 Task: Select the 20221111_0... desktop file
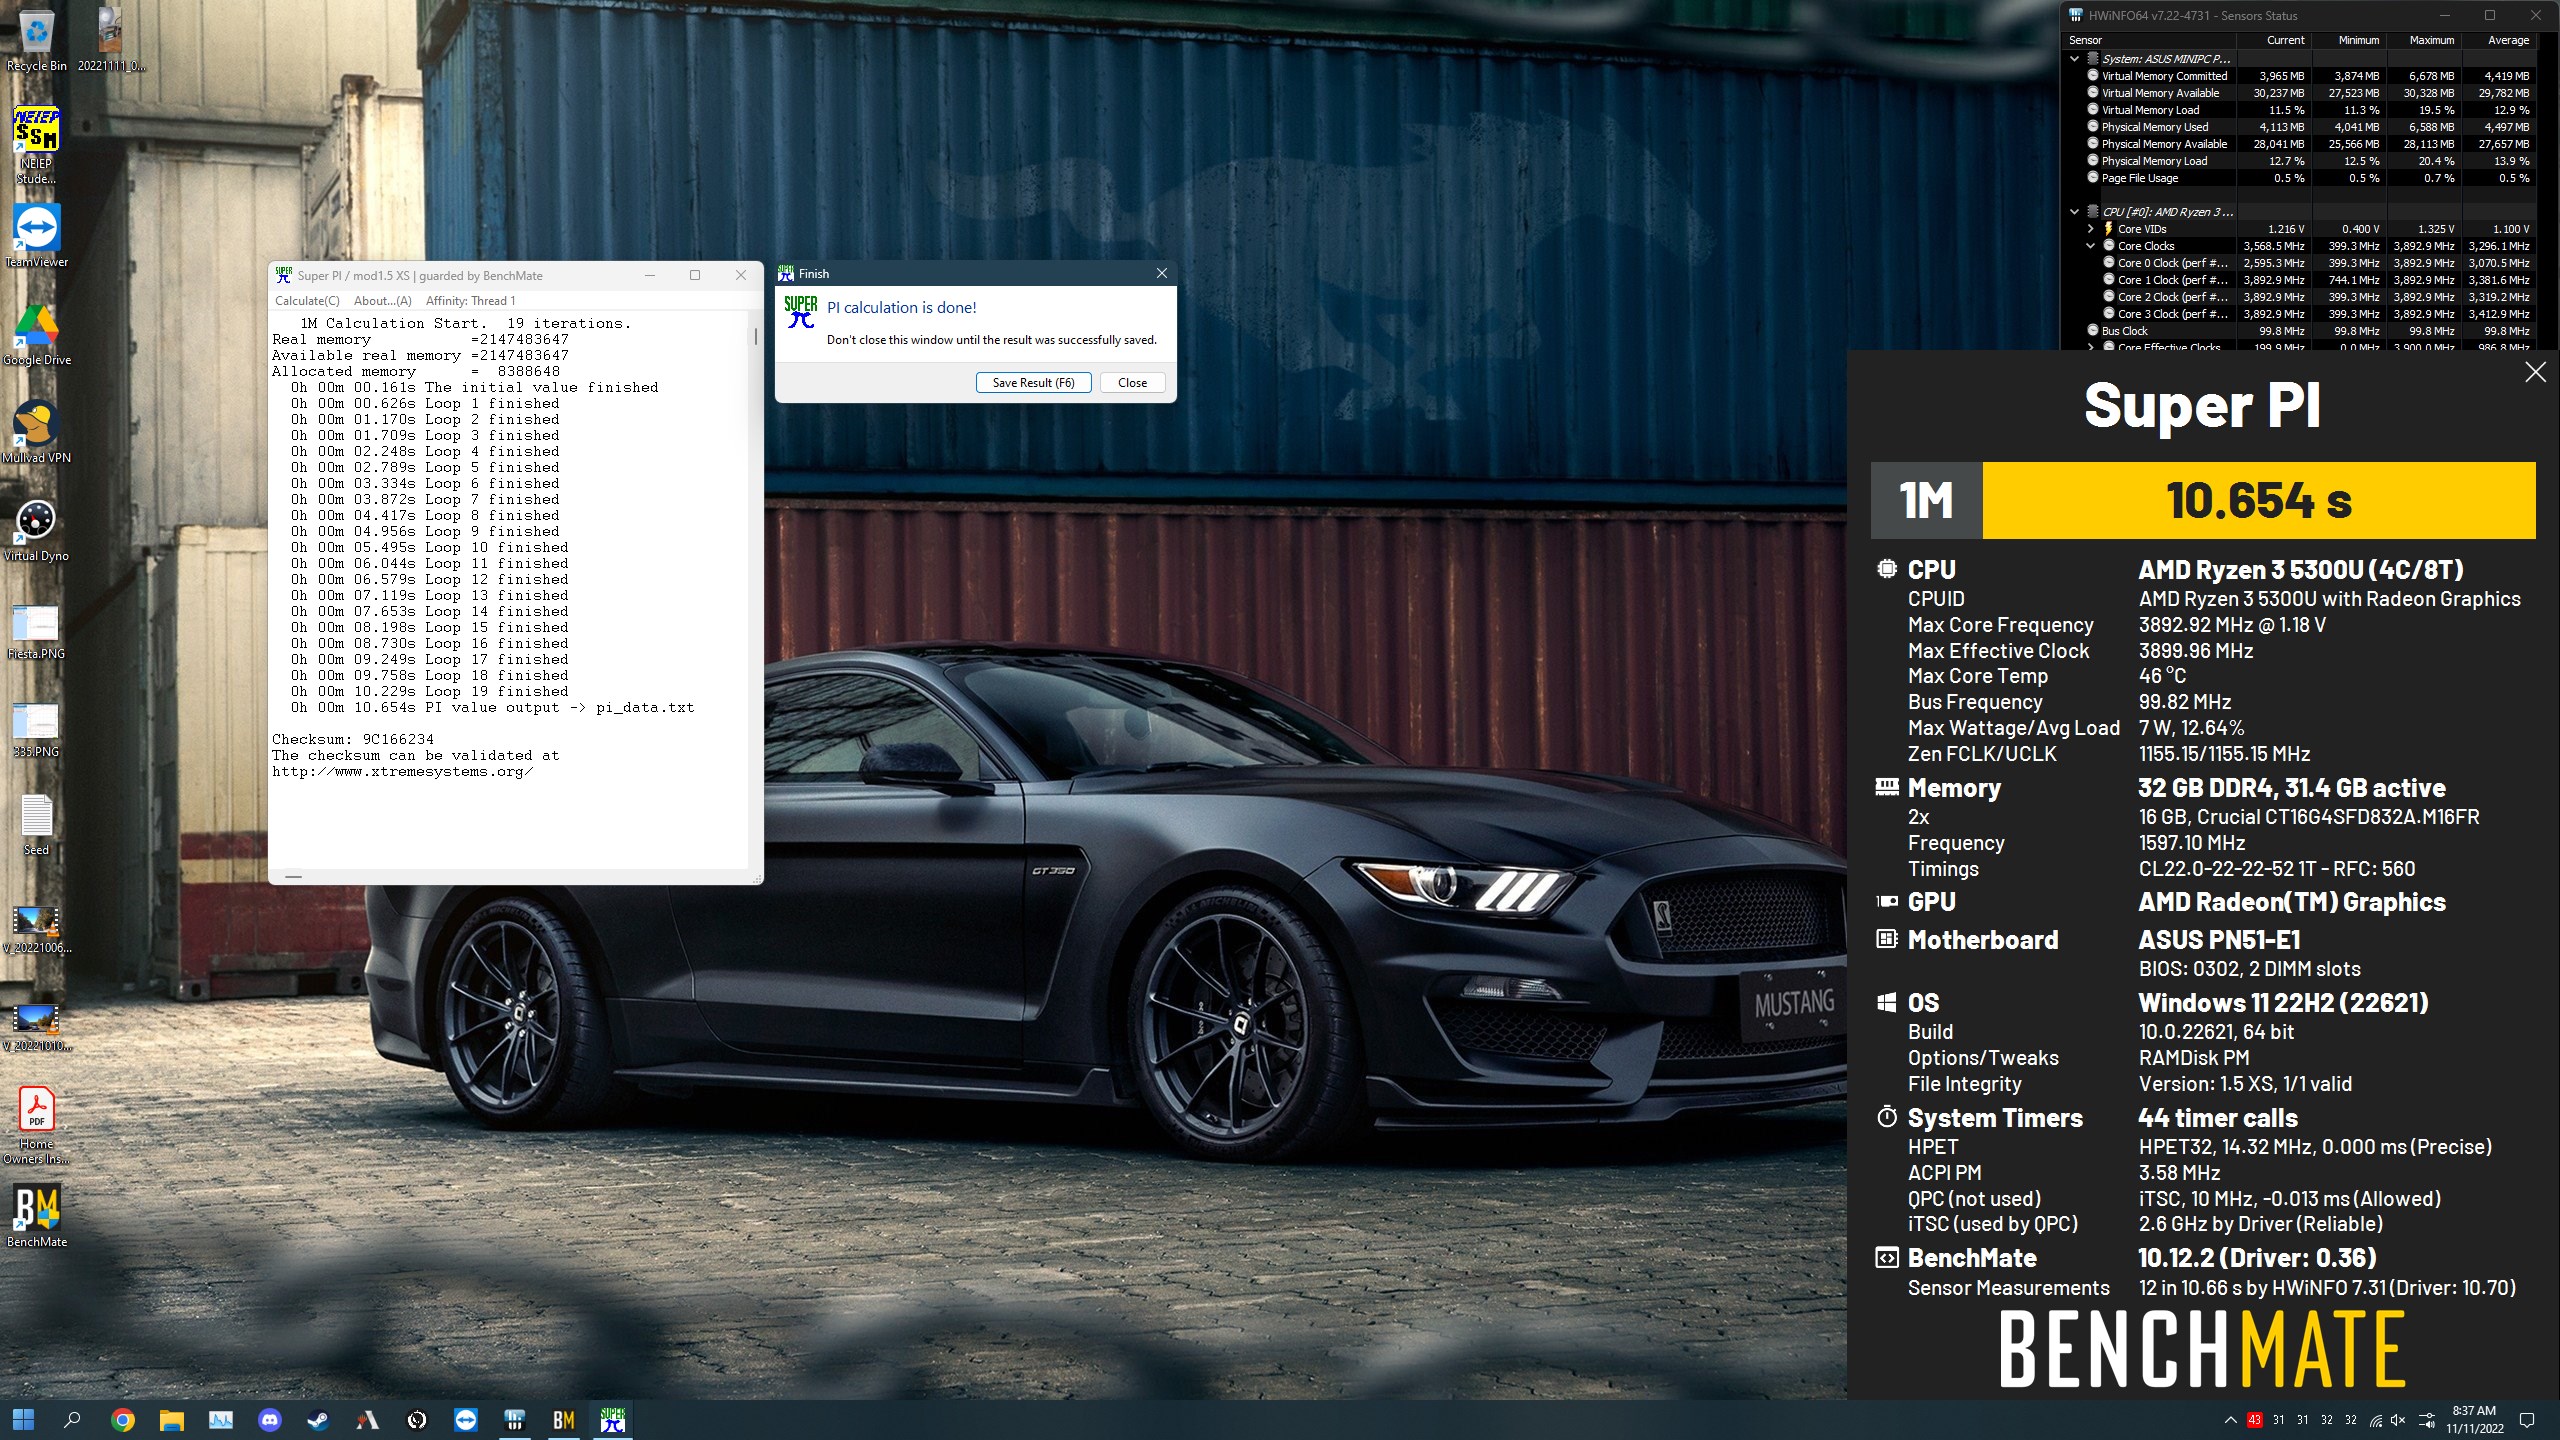tap(111, 40)
